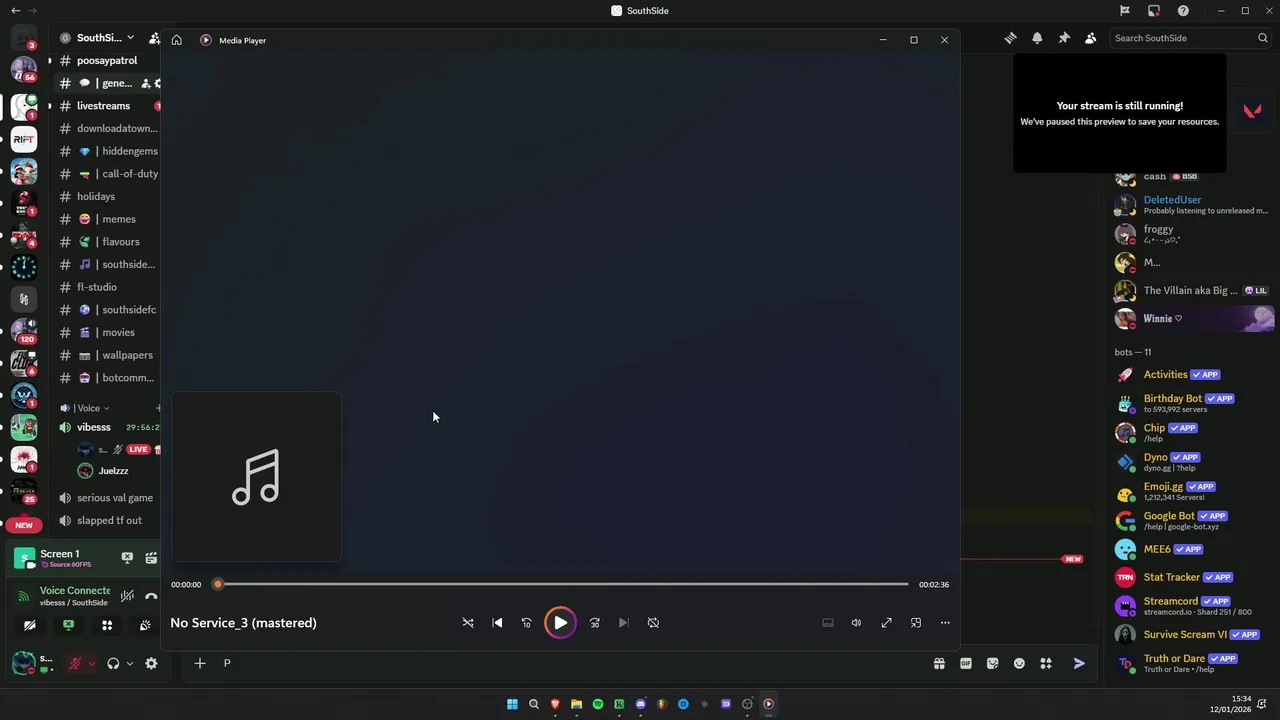Go to previous track in Media Player

(497, 623)
